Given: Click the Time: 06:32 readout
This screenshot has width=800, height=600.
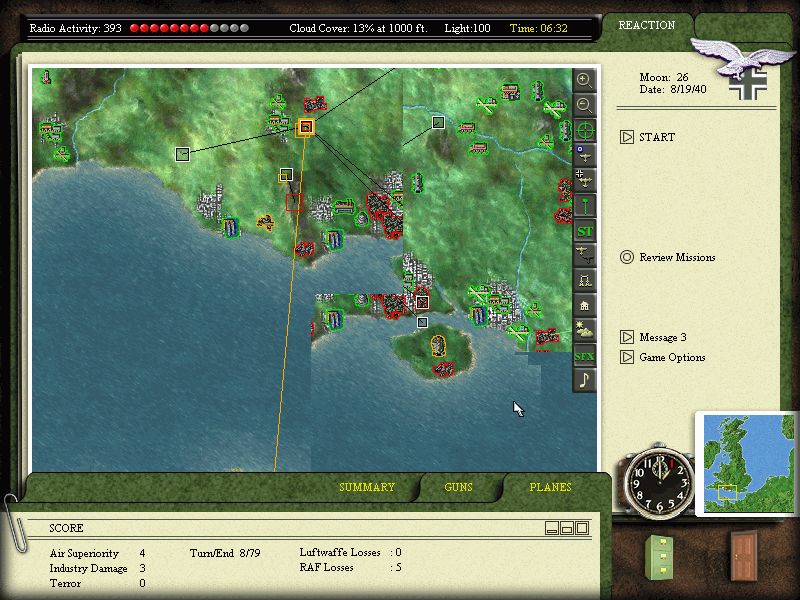Looking at the screenshot, I should coord(539,28).
